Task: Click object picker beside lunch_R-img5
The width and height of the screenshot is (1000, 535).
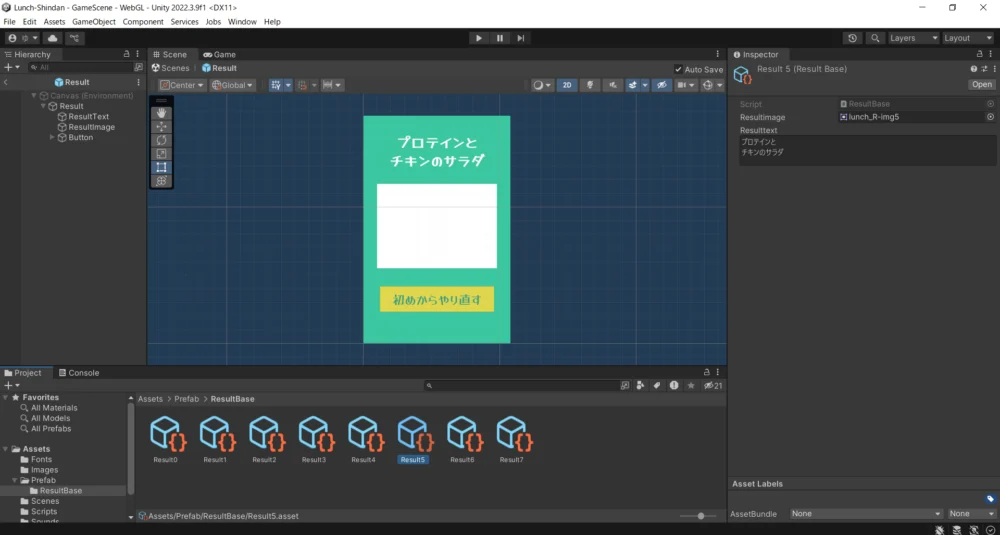Action: click(x=990, y=117)
